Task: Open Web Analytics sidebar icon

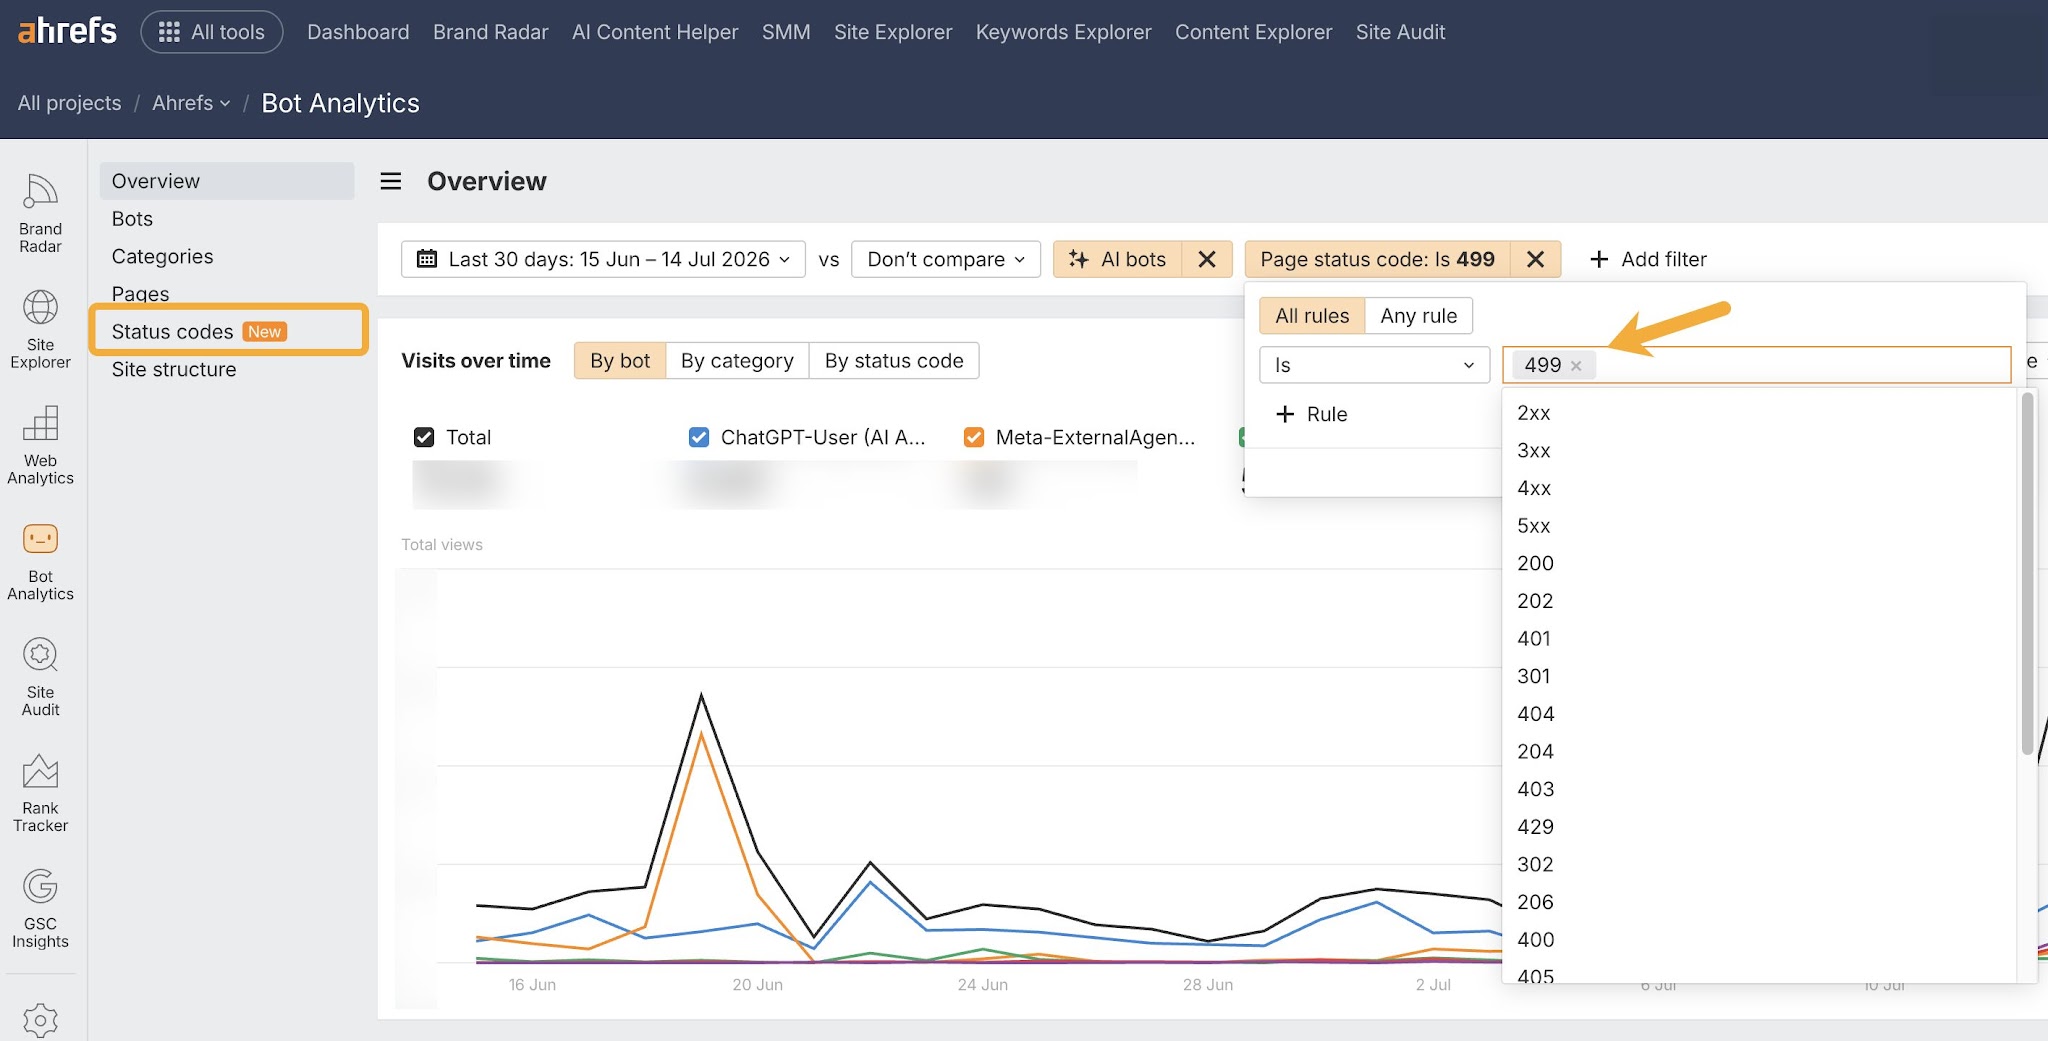Action: point(40,445)
